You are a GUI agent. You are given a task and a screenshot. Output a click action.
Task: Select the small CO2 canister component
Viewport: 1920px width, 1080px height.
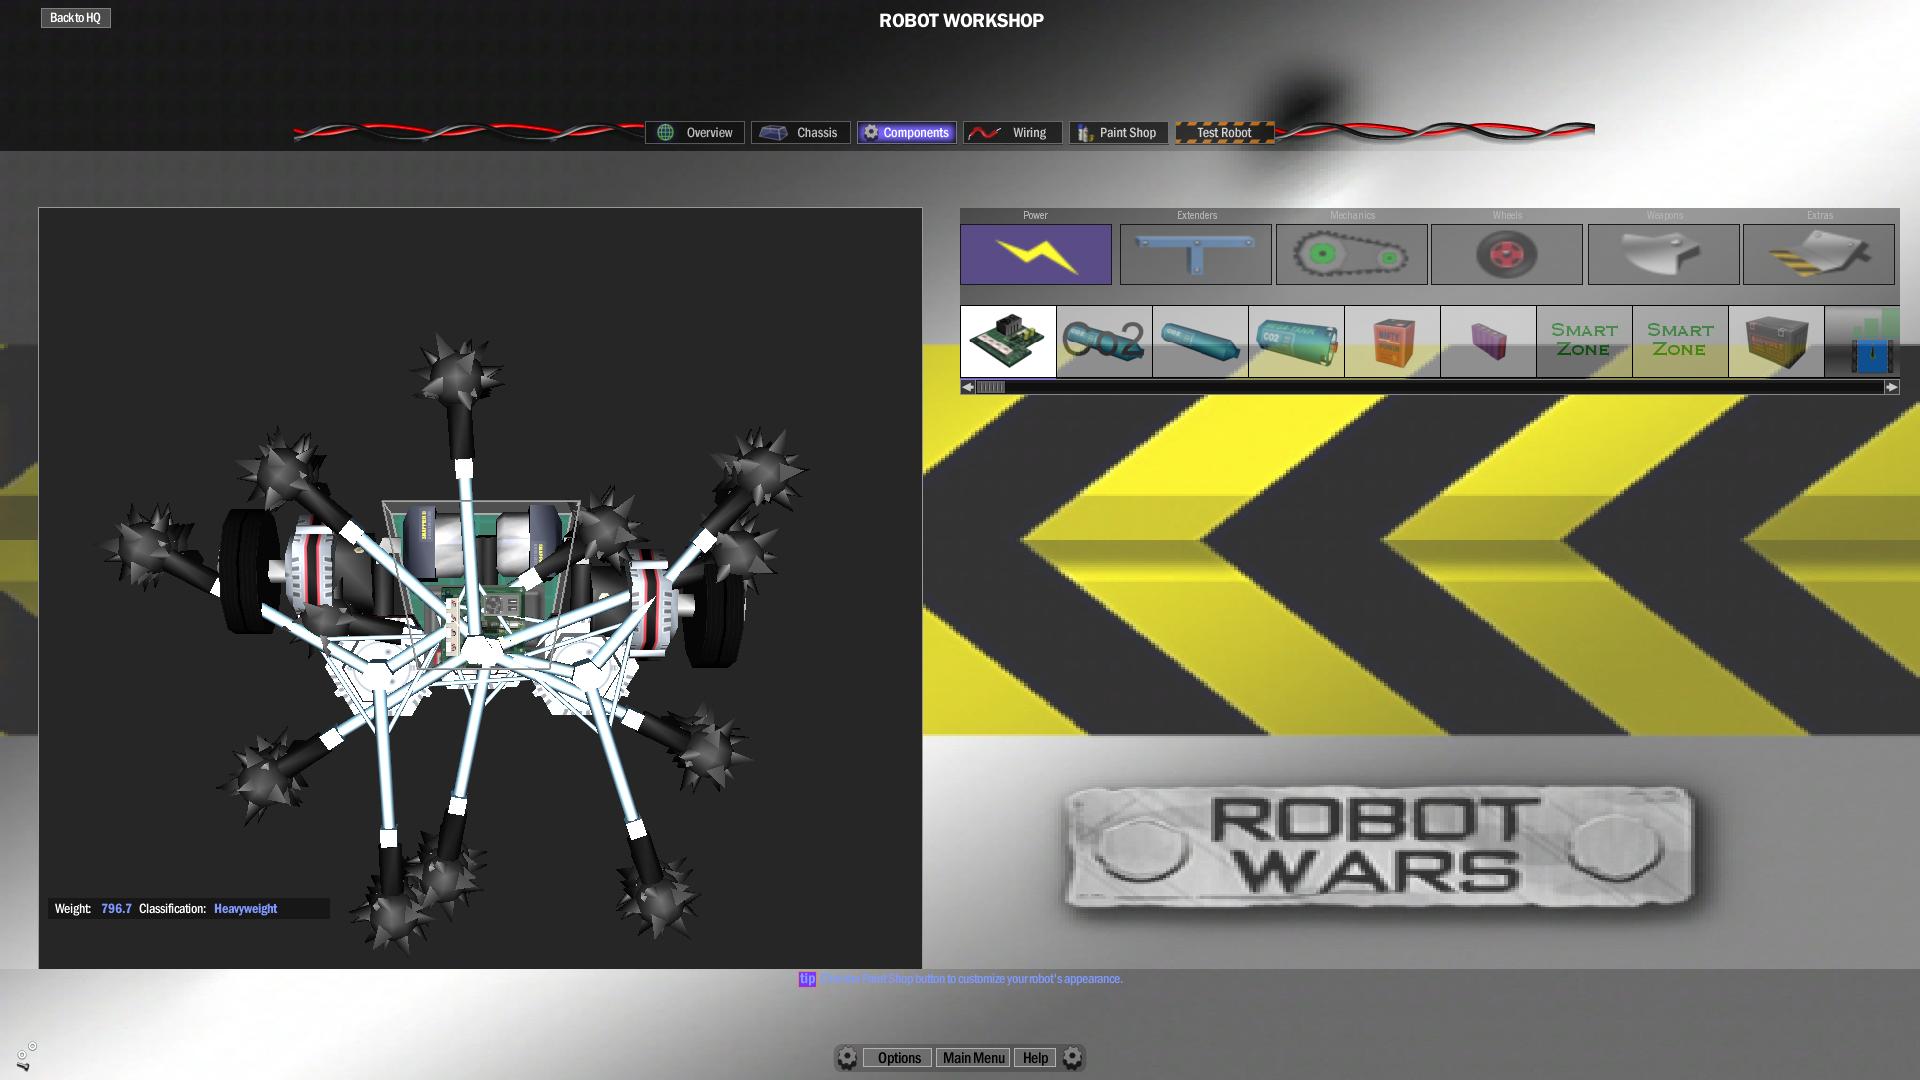1104,342
